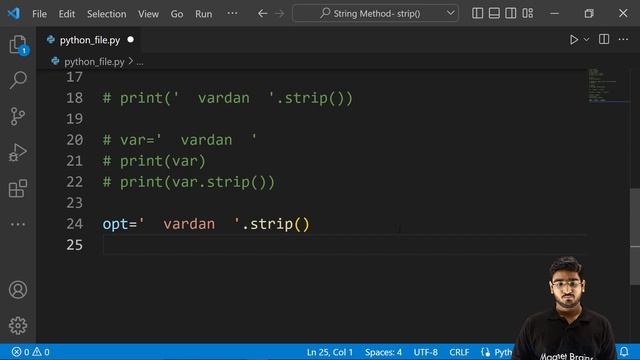Open the Explorer view in activity bar

18,44
